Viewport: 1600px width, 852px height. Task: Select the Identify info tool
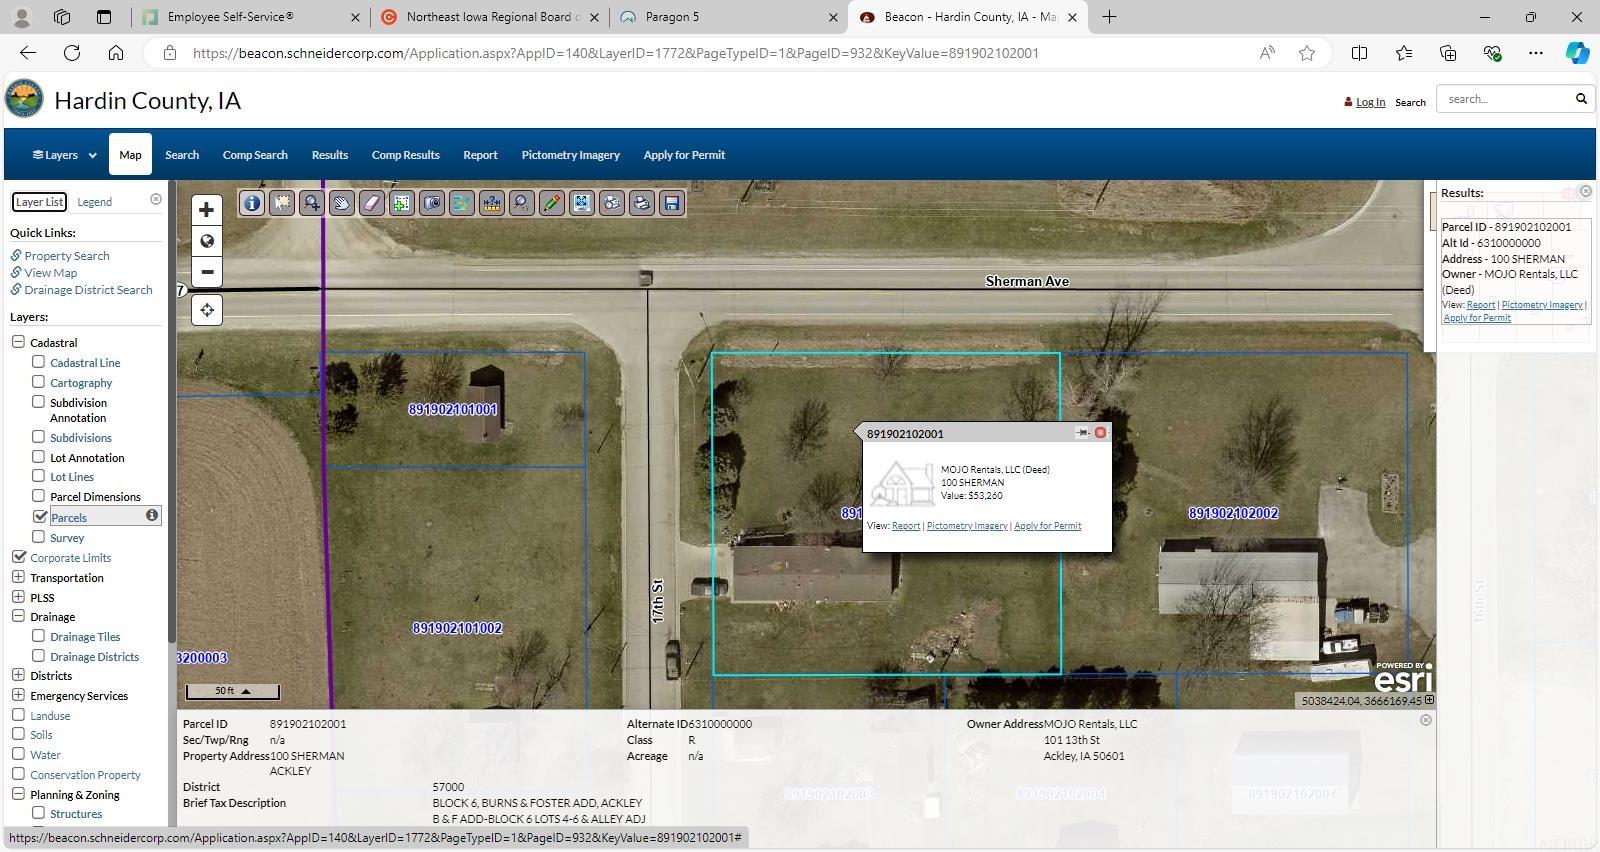tap(252, 203)
